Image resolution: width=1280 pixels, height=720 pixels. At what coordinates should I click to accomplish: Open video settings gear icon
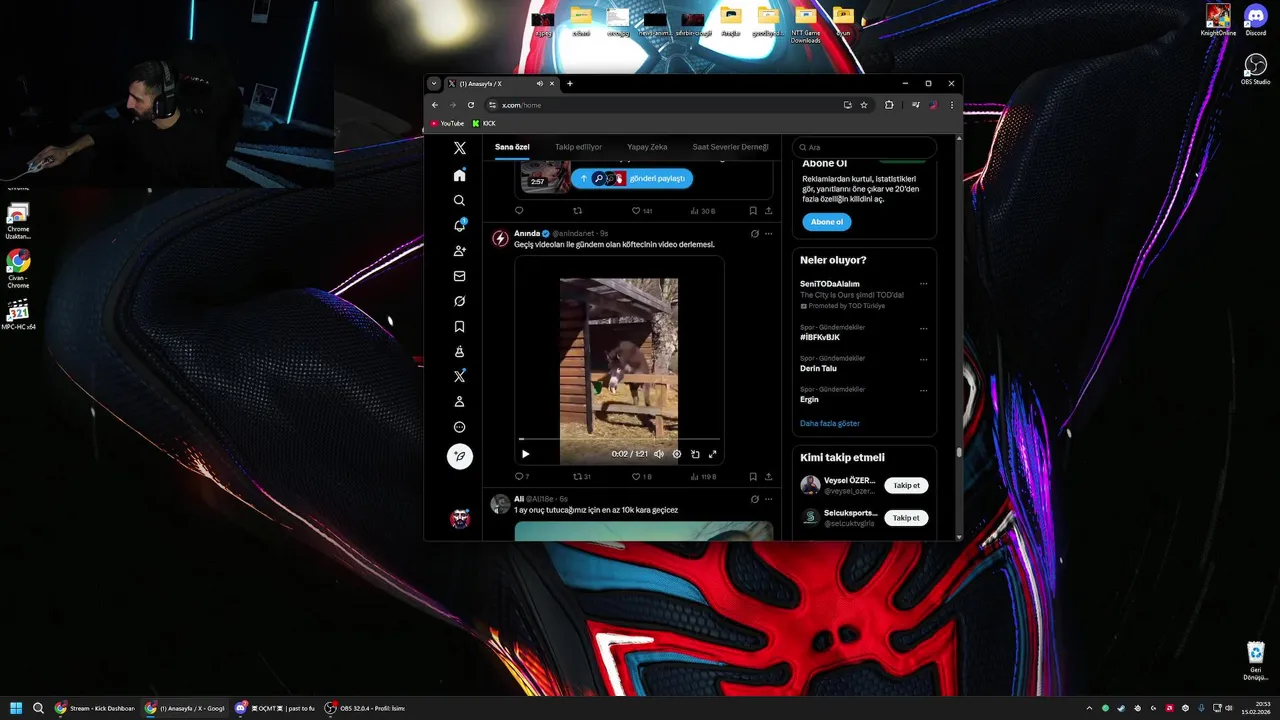[x=677, y=454]
